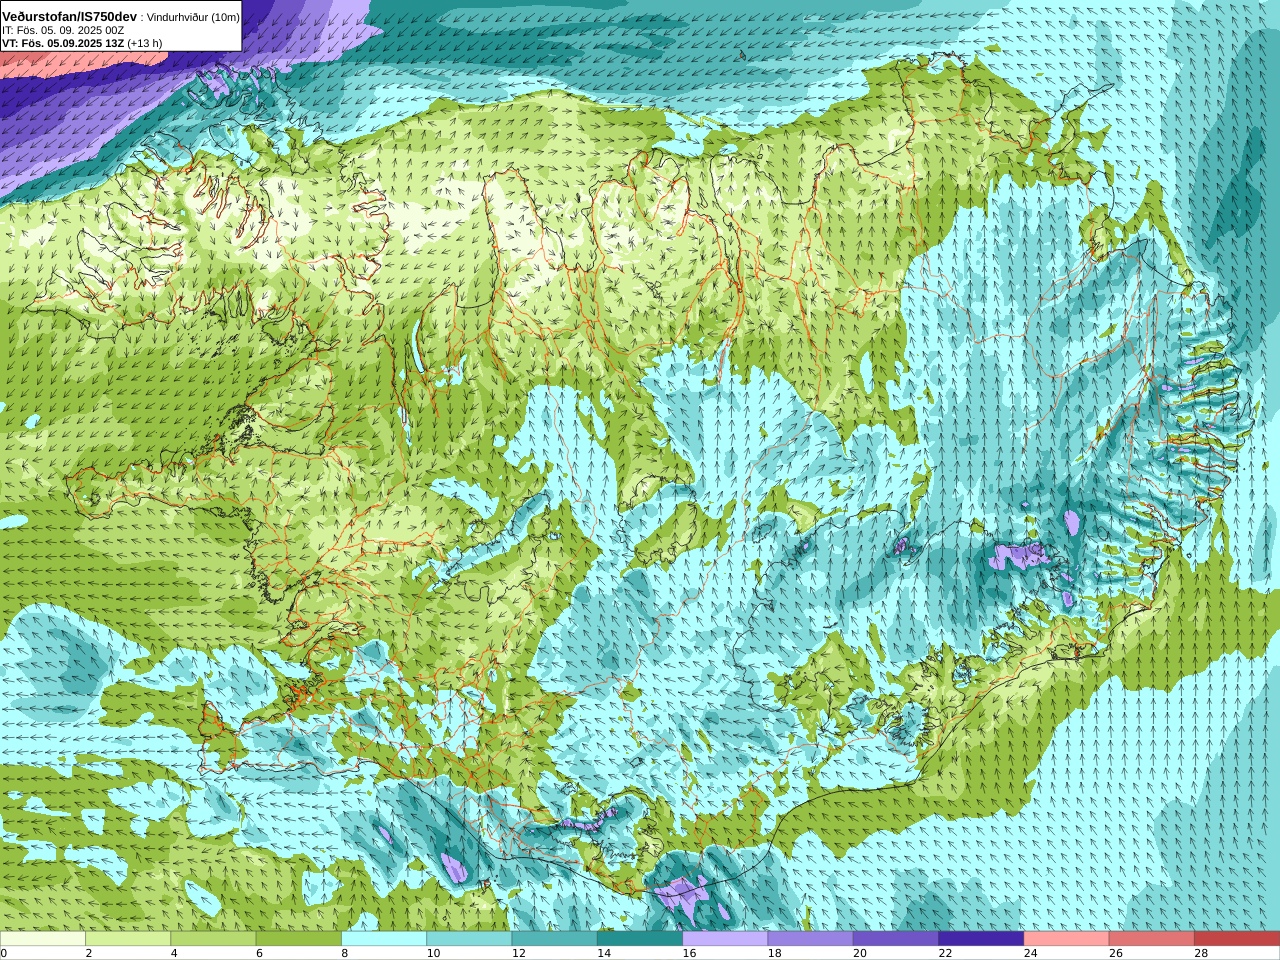Screen dimensions: 1280x960
Task: Click the legend swatch between 18 and 20
Action: click(x=810, y=939)
